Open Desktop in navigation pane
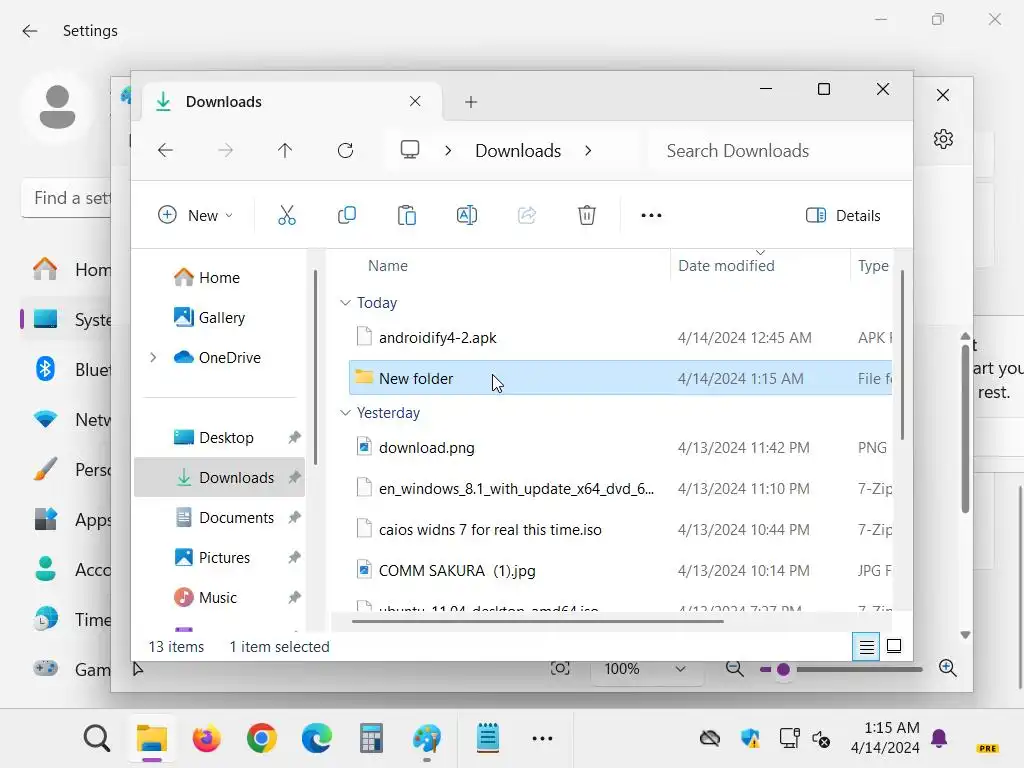Screen dimensions: 1024x768 tap(219, 438)
